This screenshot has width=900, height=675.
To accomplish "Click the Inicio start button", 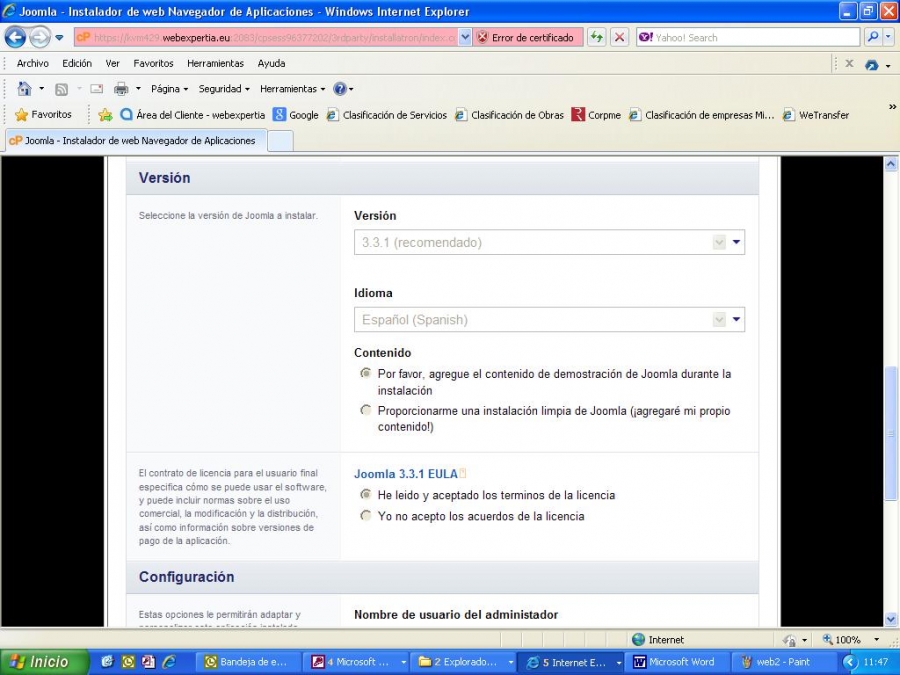I will pyautogui.click(x=43, y=662).
